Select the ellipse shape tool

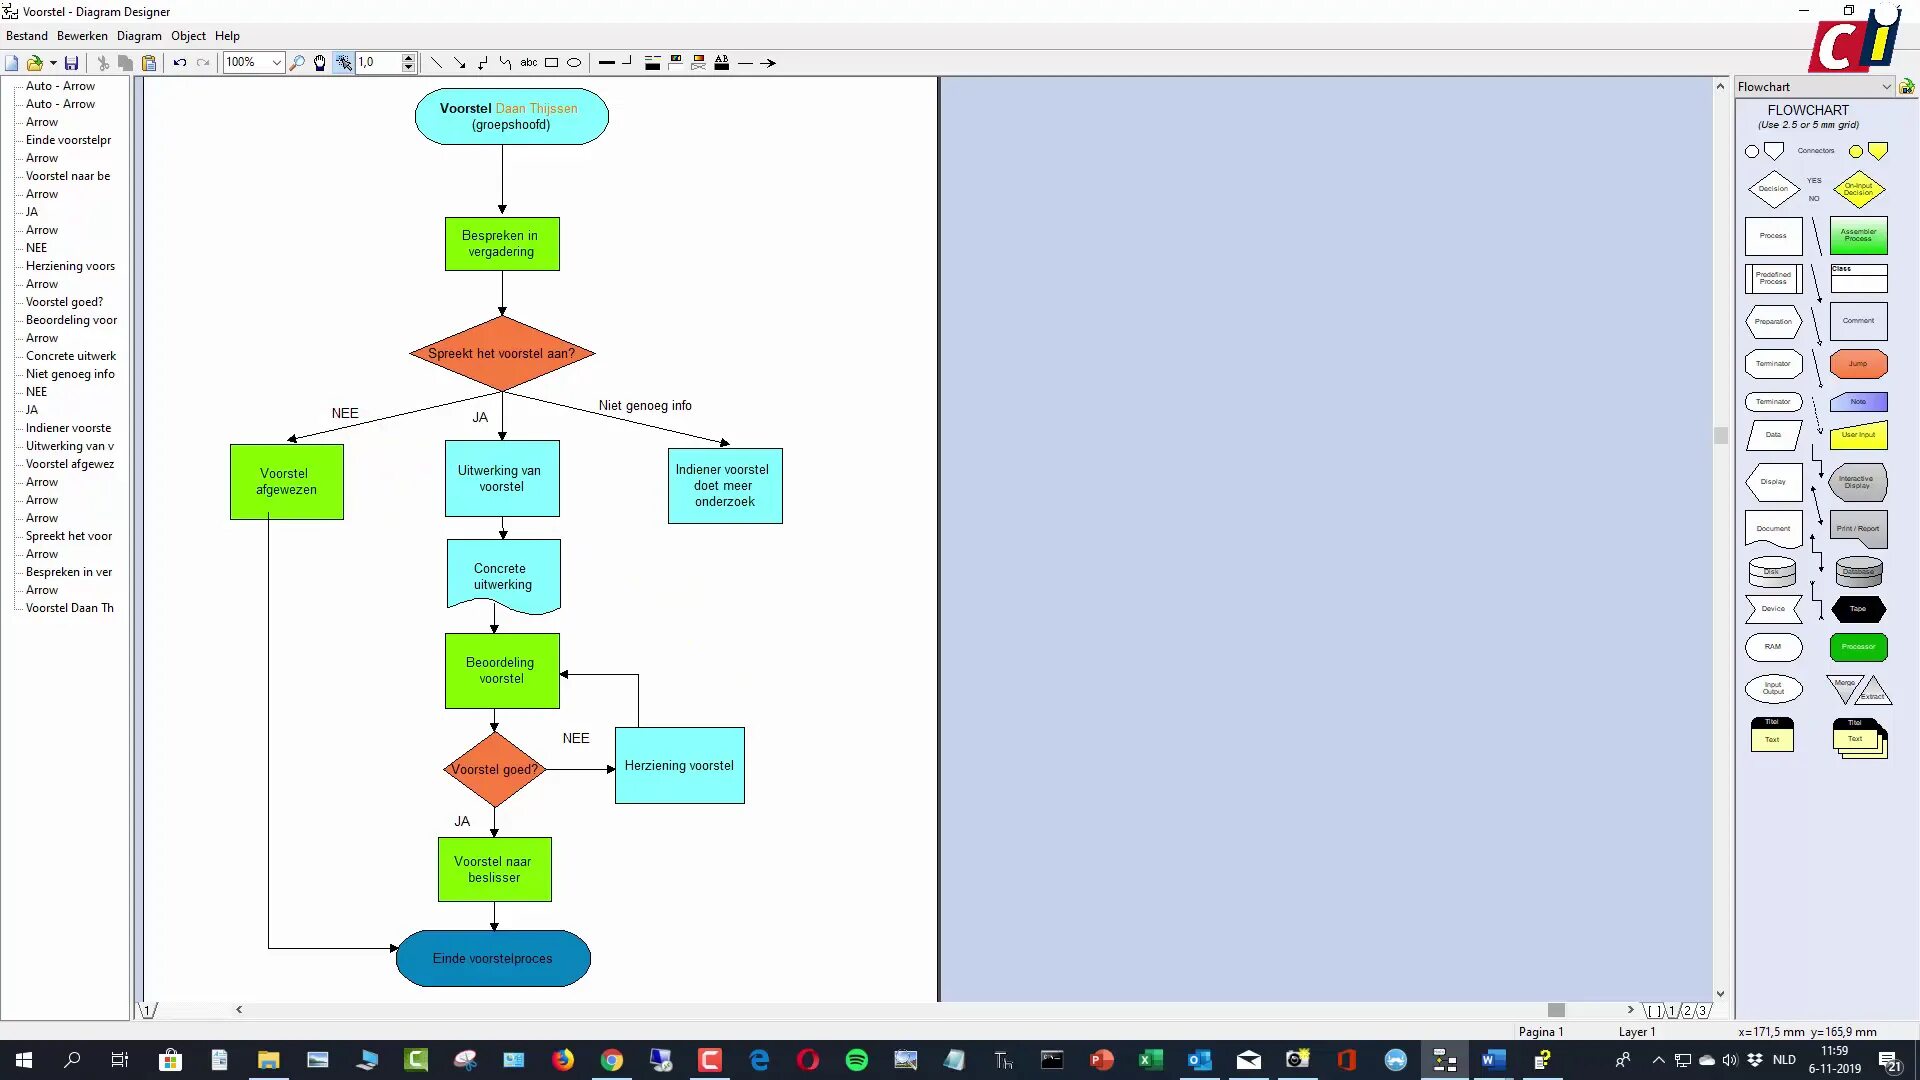click(x=574, y=63)
